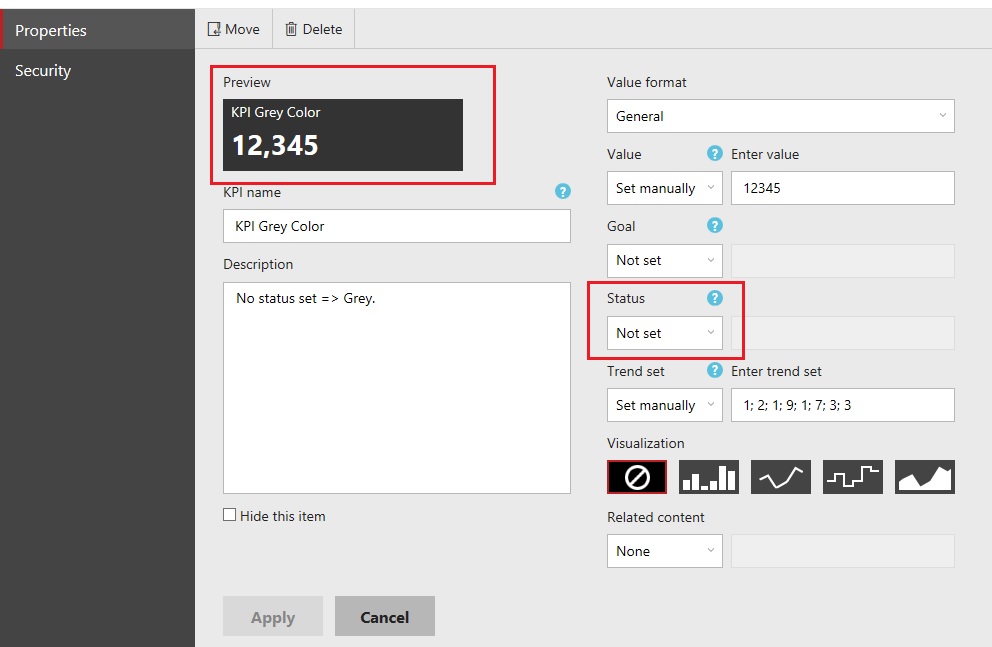Click the KPI preview tile

coord(343,135)
